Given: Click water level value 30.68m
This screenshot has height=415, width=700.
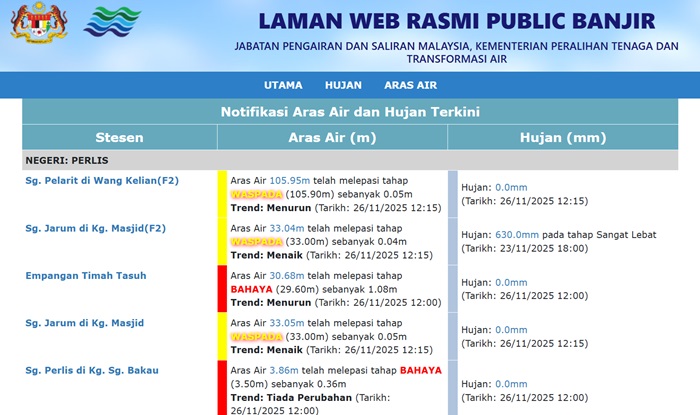Looking at the screenshot, I should click(287, 276).
